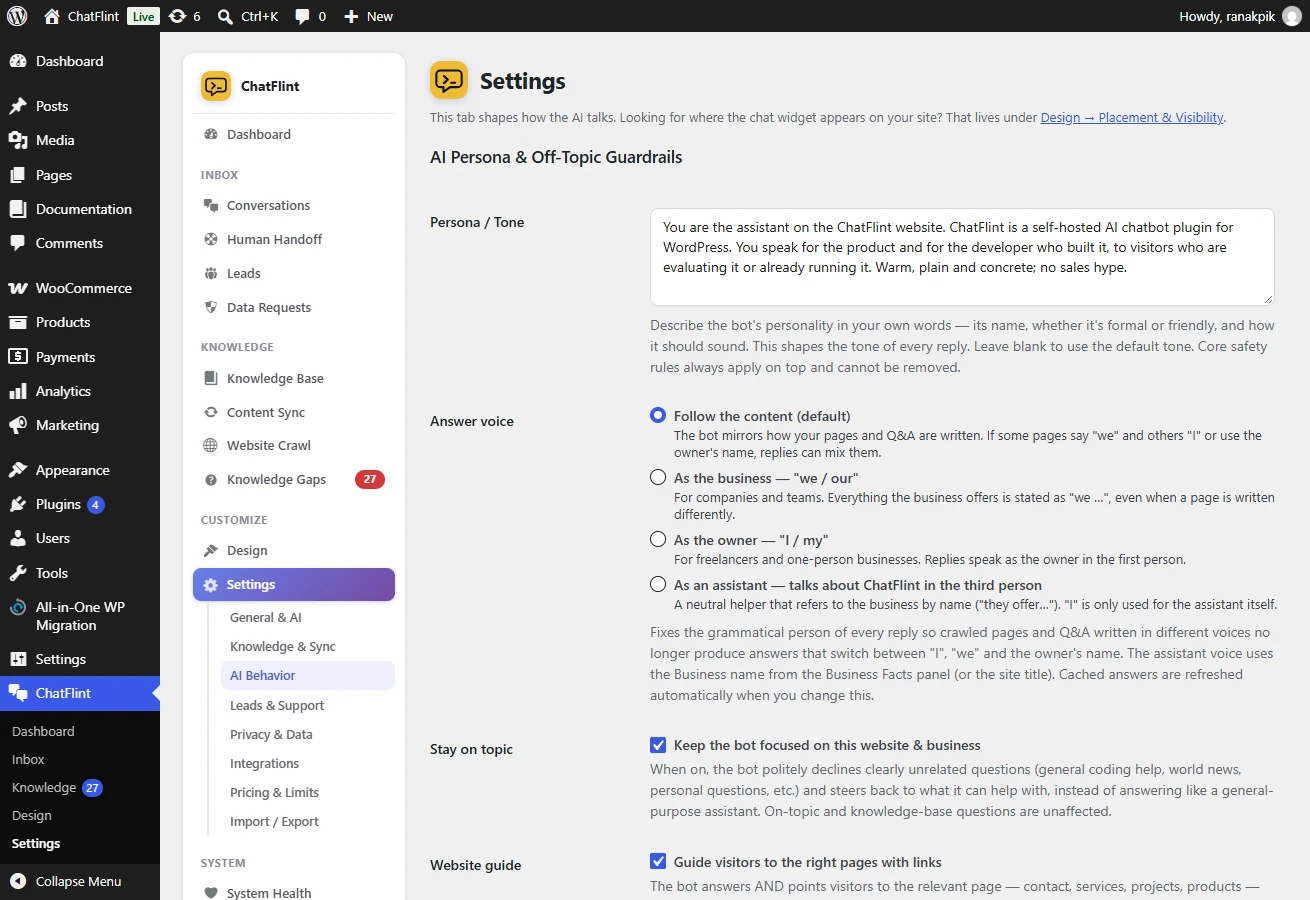Click the Media icon in sidebar

[x=18, y=140]
